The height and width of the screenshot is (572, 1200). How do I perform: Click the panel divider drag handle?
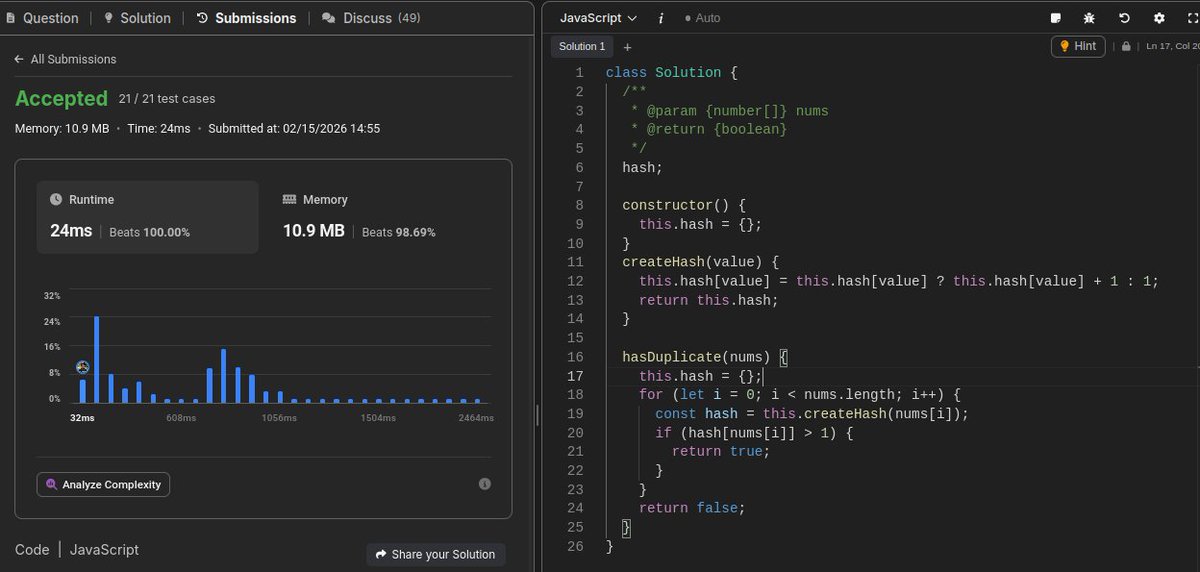pos(537,414)
